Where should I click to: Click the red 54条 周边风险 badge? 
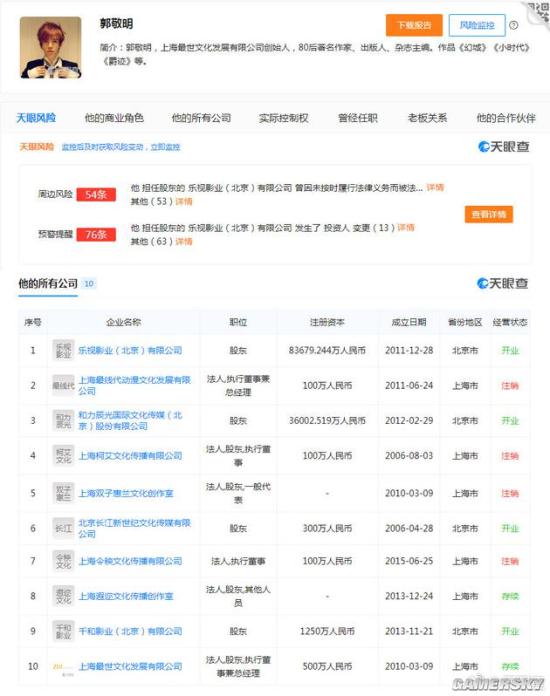coord(96,194)
